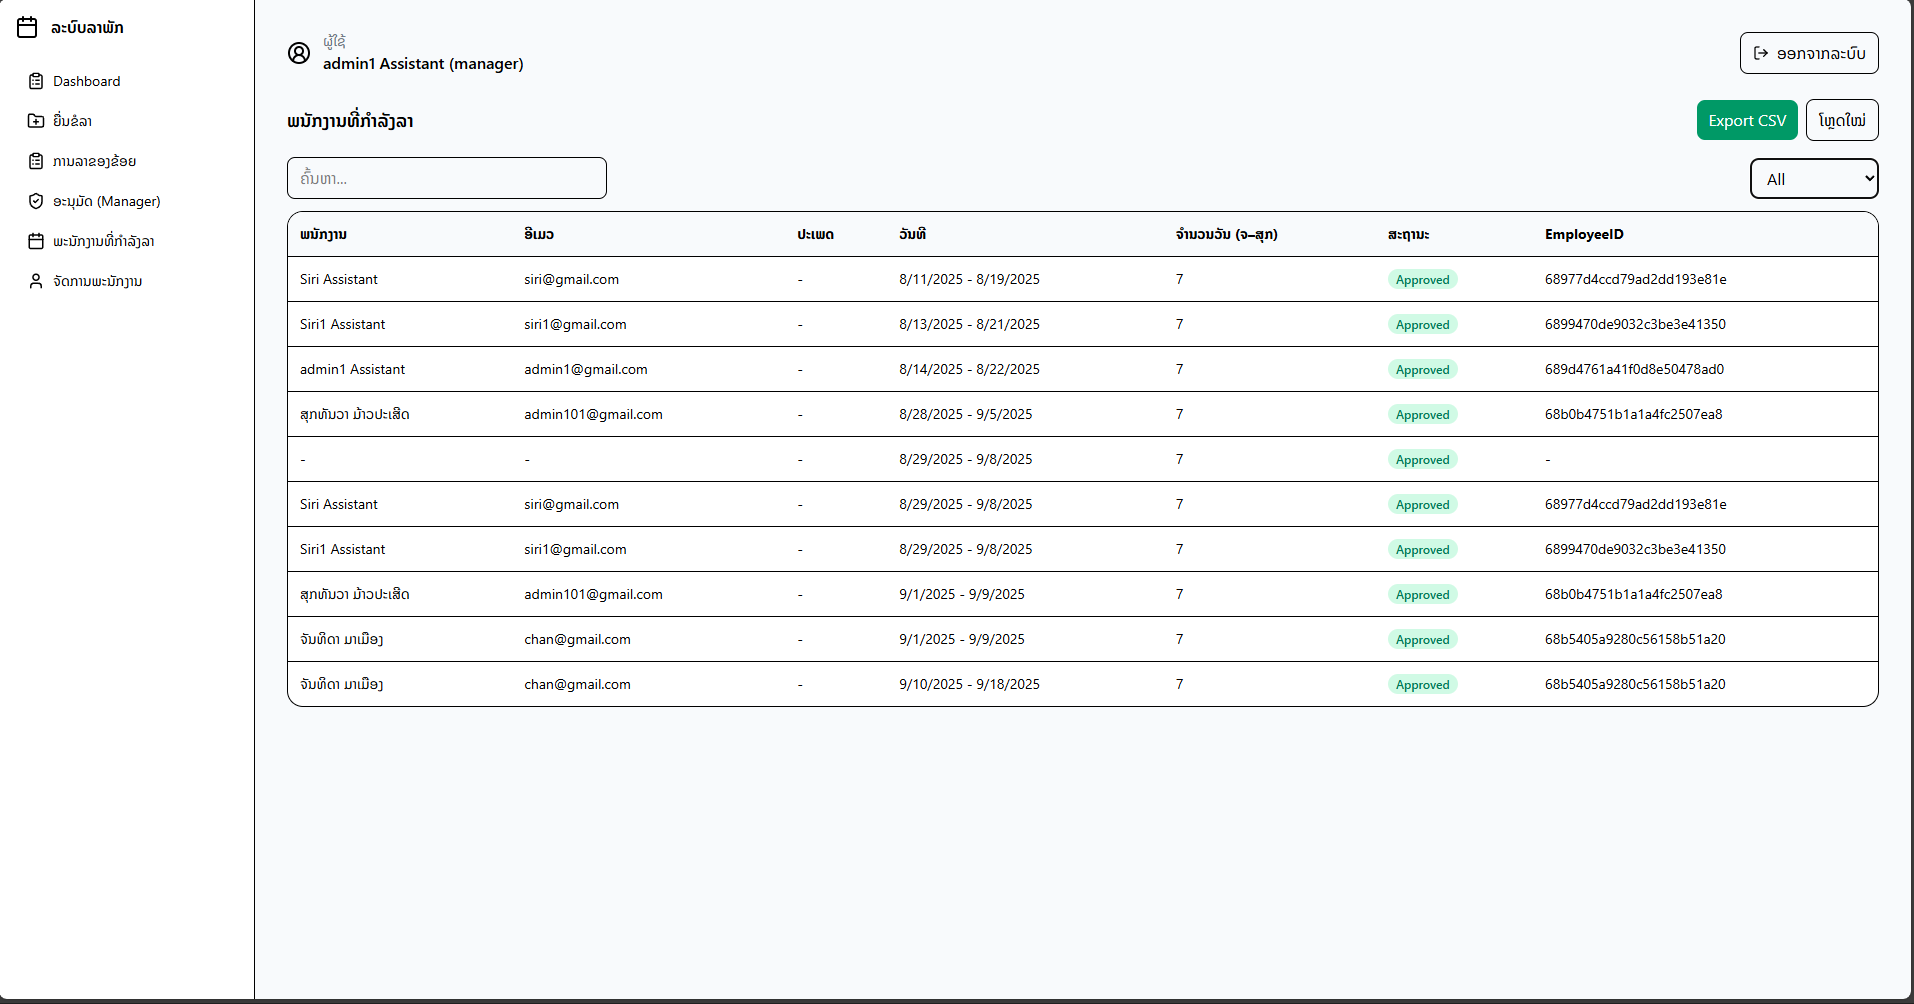Click the Dashboard clipboard icon
Screen dimensions: 1914x1004
click(x=36, y=81)
